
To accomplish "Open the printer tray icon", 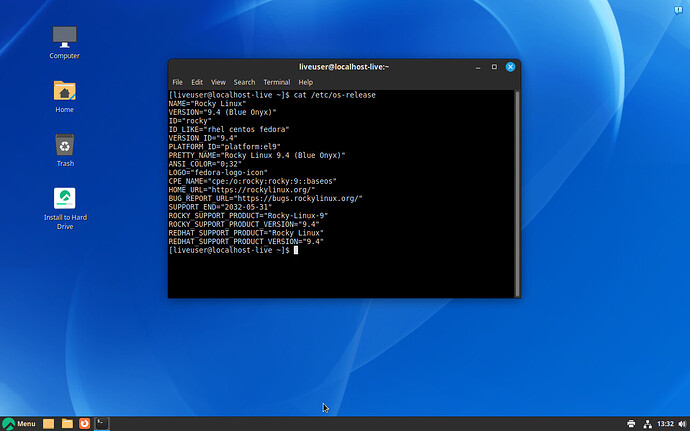I will point(631,424).
